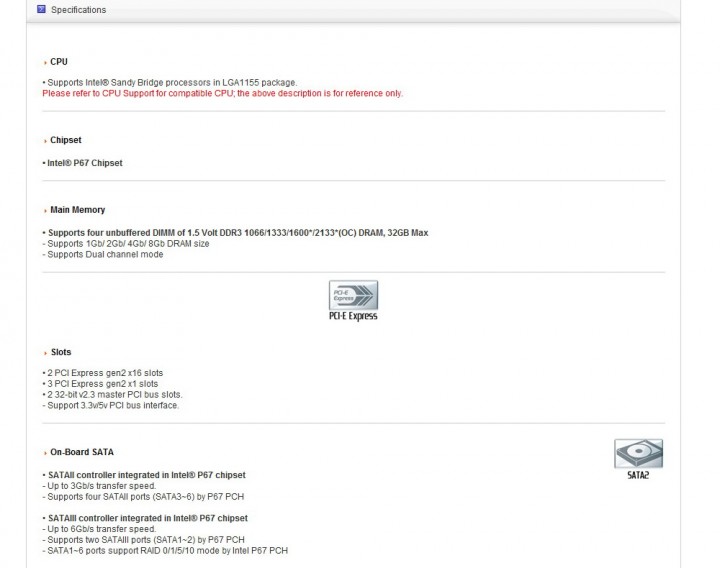This screenshot has height=568, width=720.
Task: Click the 2 32-bit v2.3 master PCI line
Action: [x=112, y=394]
